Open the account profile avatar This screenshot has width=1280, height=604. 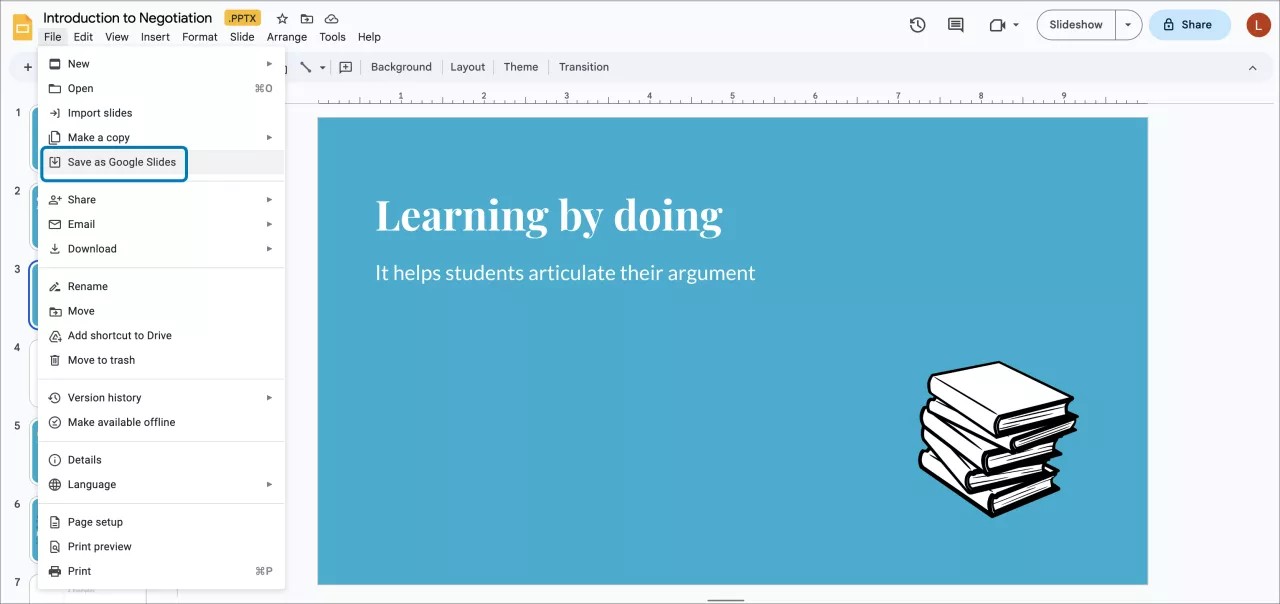[x=1257, y=25]
